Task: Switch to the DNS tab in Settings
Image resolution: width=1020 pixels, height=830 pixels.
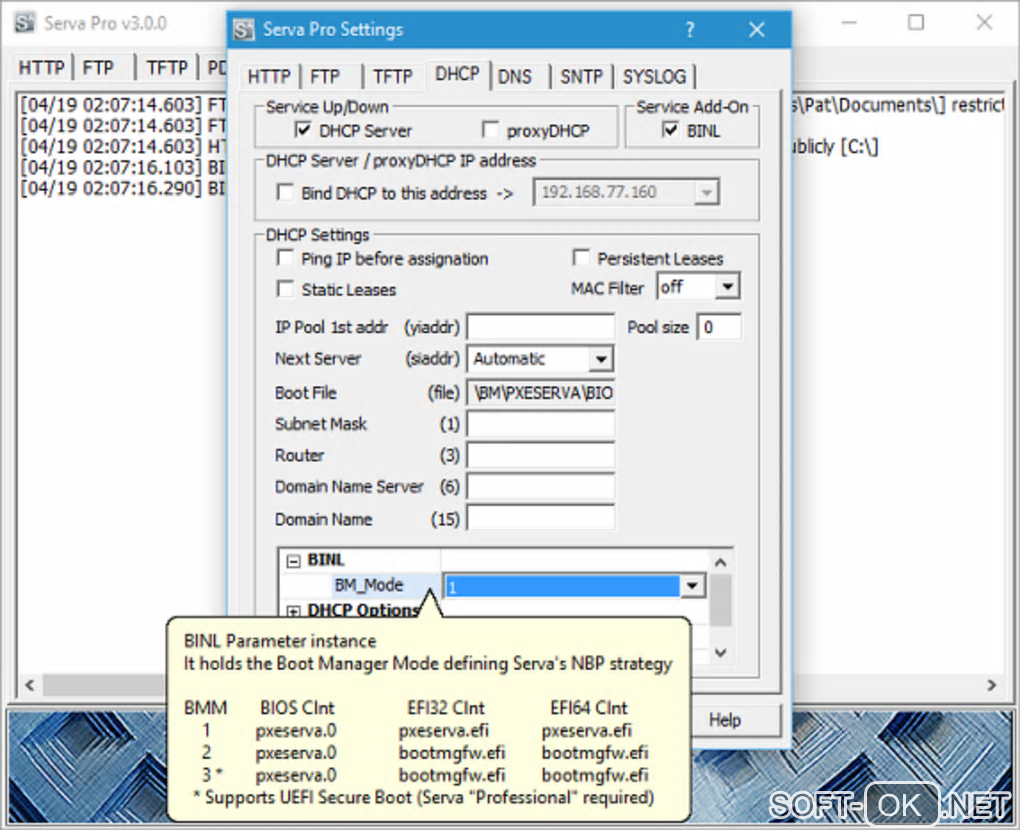Action: (515, 77)
